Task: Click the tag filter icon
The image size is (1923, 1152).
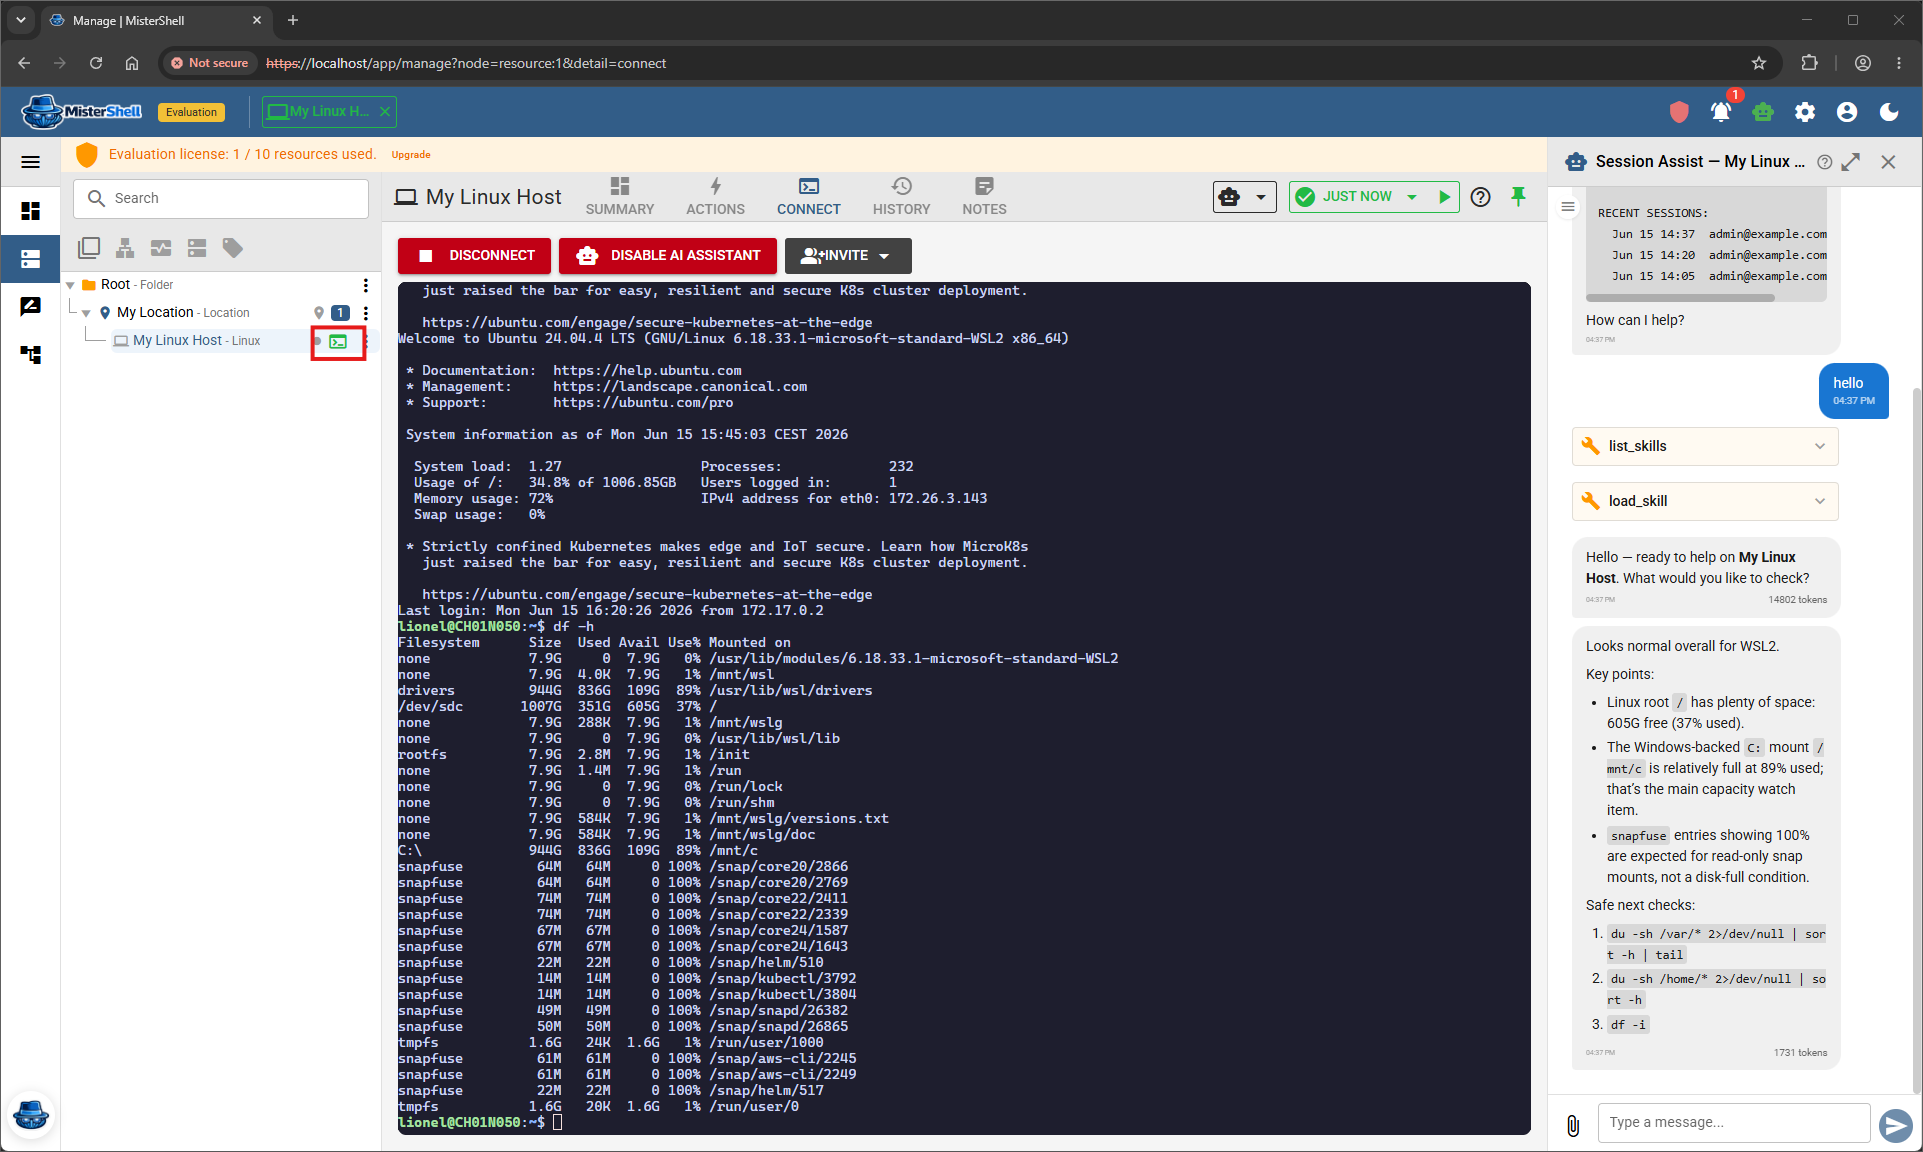Action: pyautogui.click(x=233, y=248)
